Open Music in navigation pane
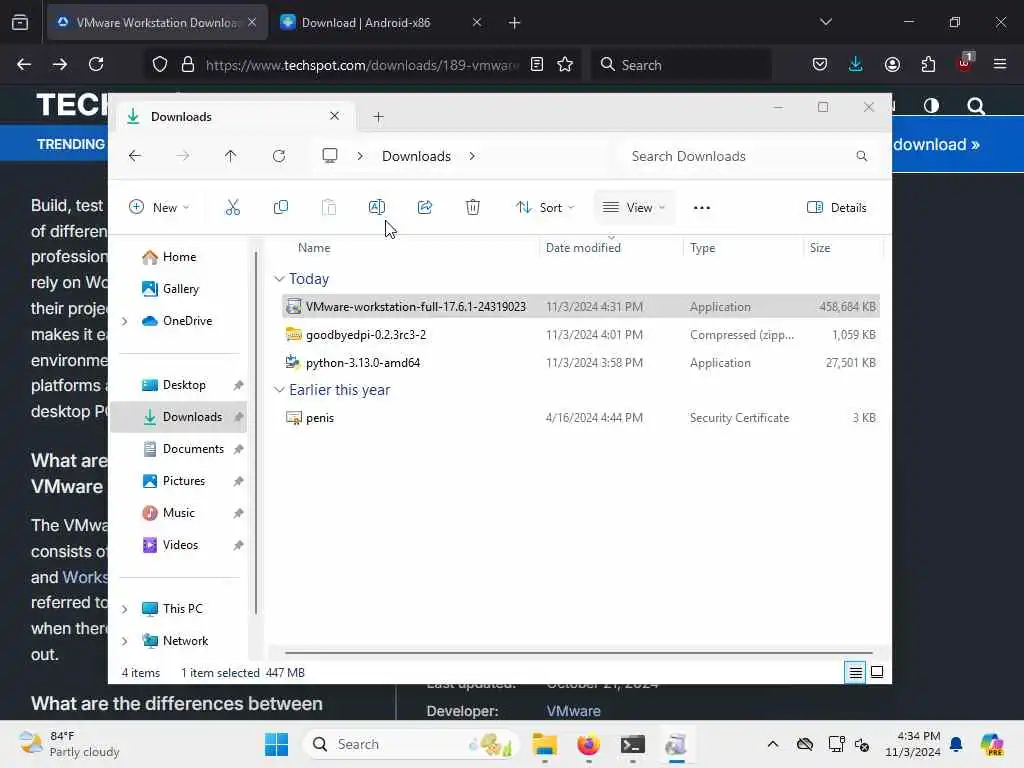 [178, 513]
